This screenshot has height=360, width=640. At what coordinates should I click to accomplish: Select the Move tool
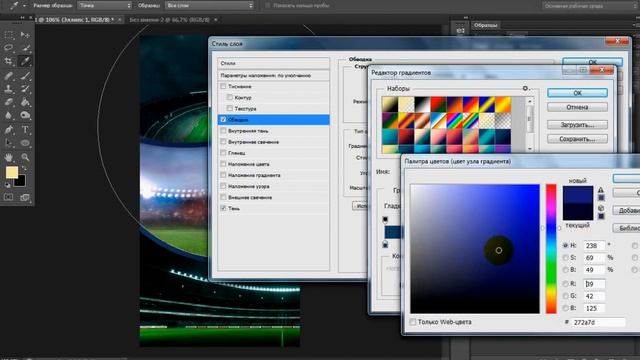coord(25,35)
